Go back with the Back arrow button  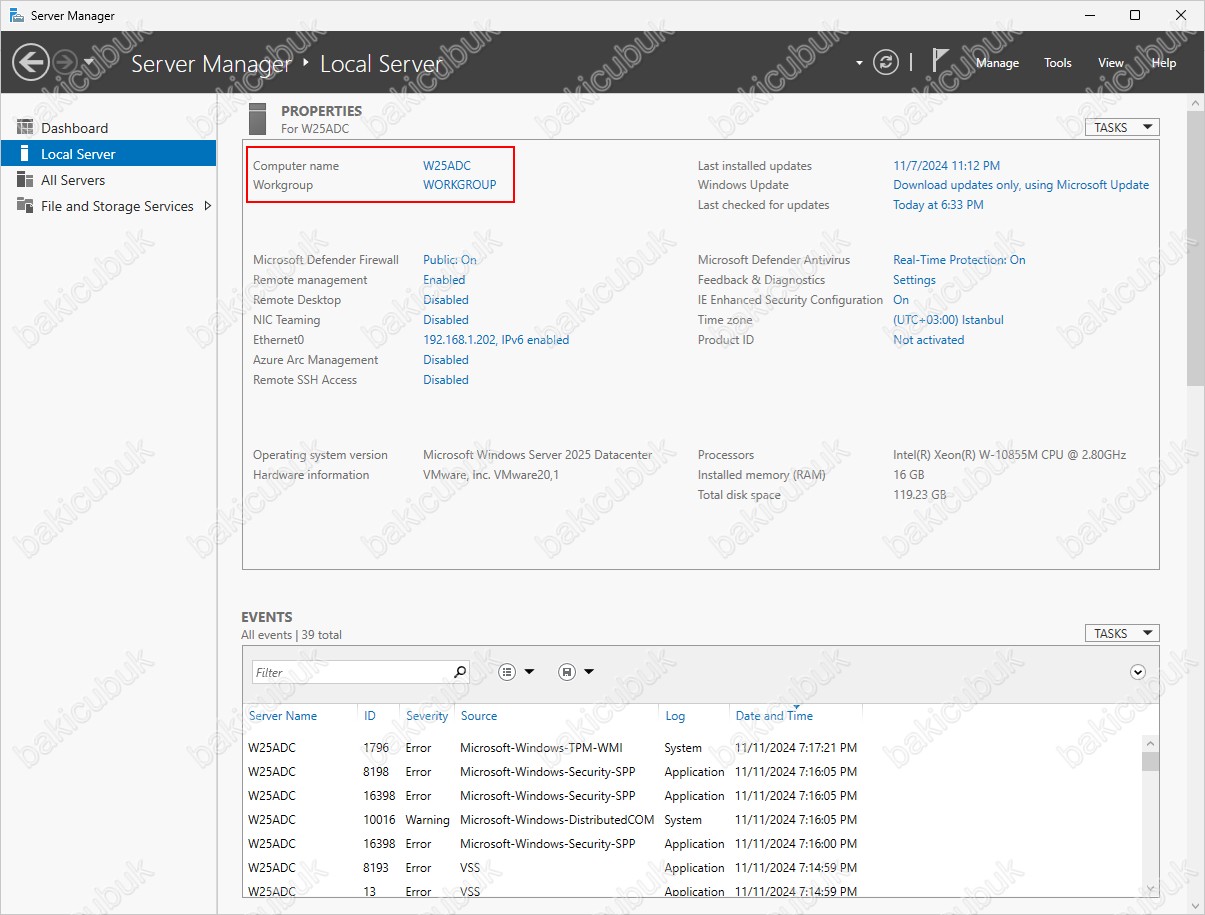click(x=30, y=62)
